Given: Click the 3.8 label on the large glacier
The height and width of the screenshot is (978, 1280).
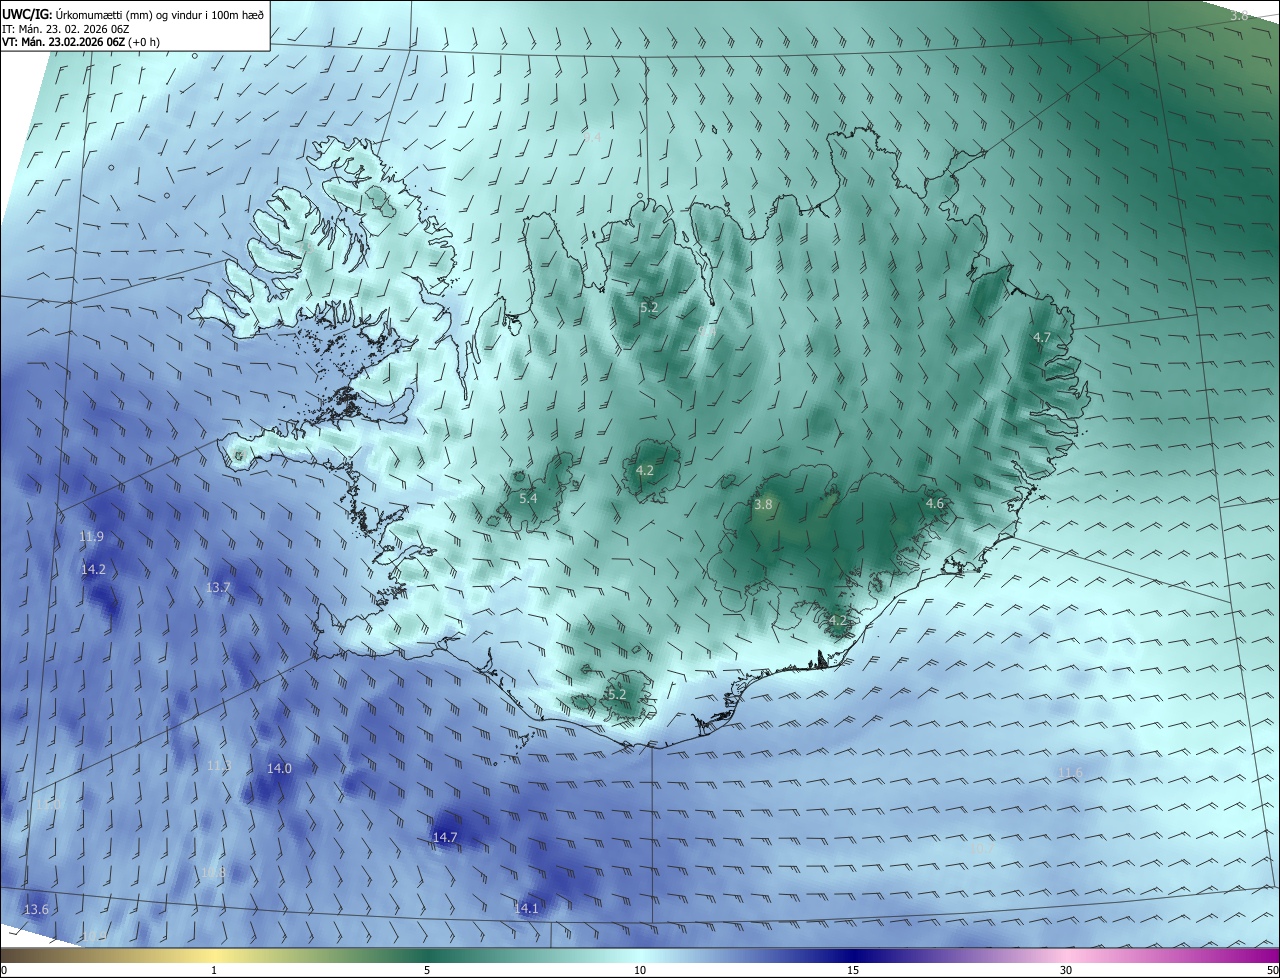Looking at the screenshot, I should click(x=763, y=504).
